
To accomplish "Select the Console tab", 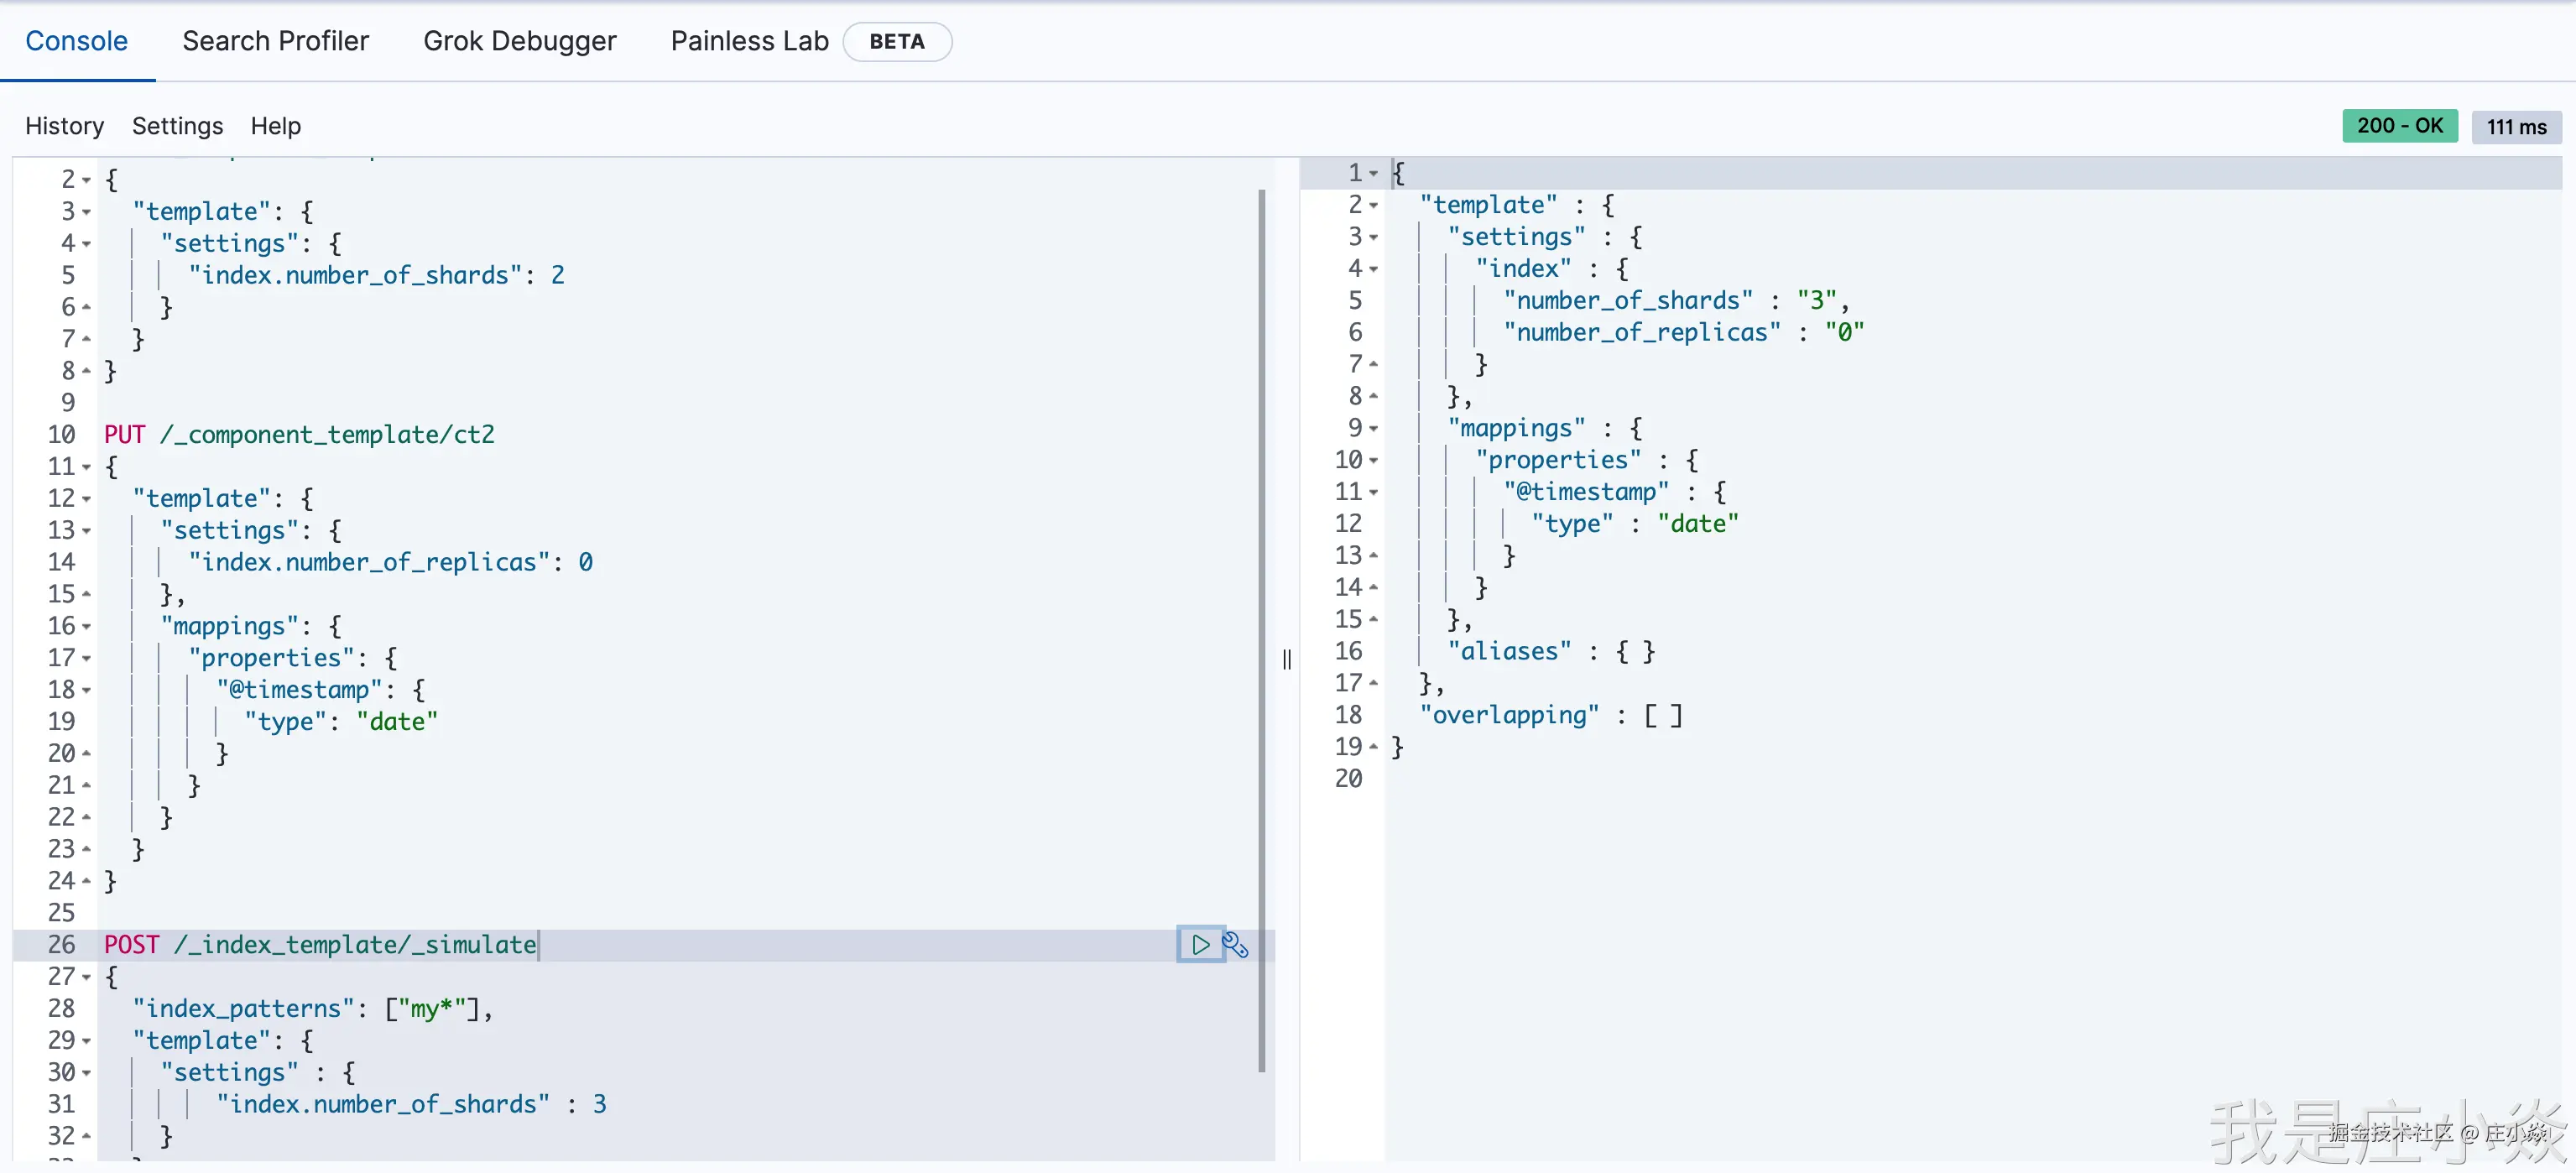I will (x=76, y=41).
